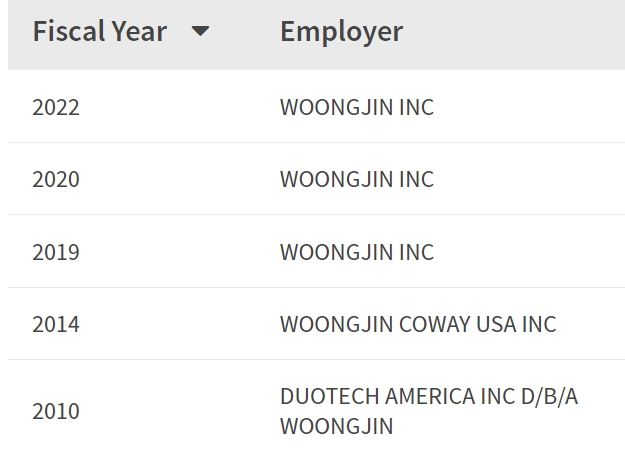Select the 2020 fiscal year cell
This screenshot has height=454, width=625.
[56, 179]
